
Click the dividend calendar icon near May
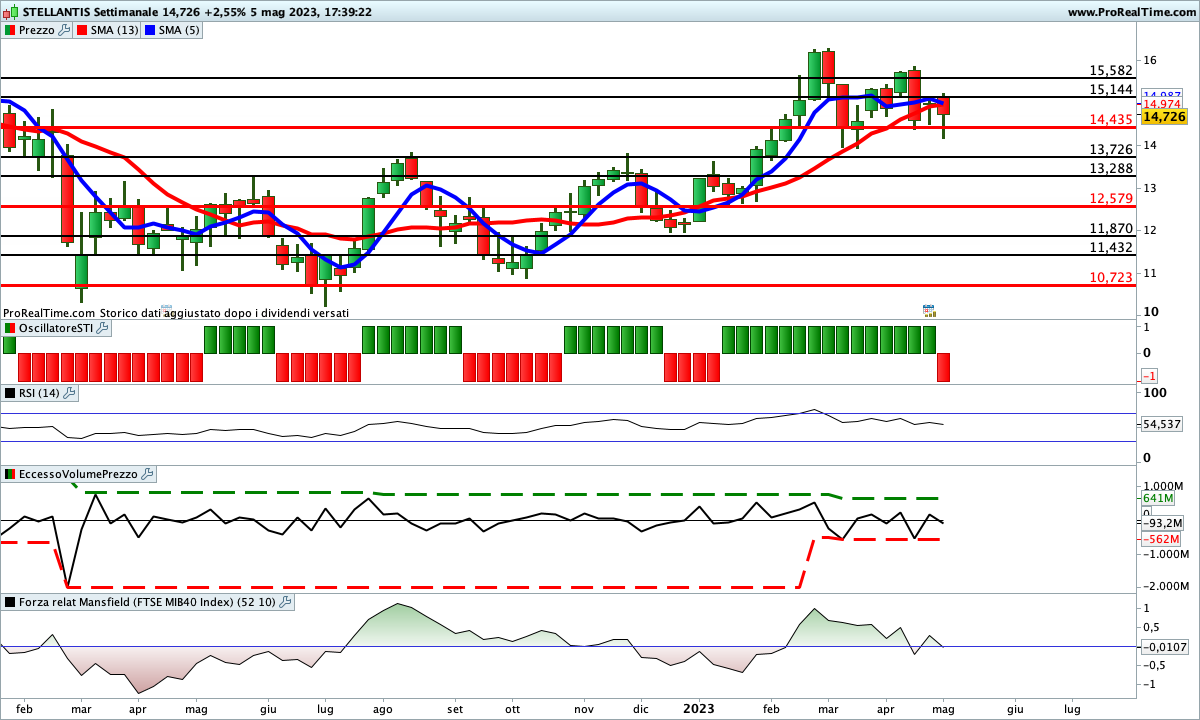(928, 311)
